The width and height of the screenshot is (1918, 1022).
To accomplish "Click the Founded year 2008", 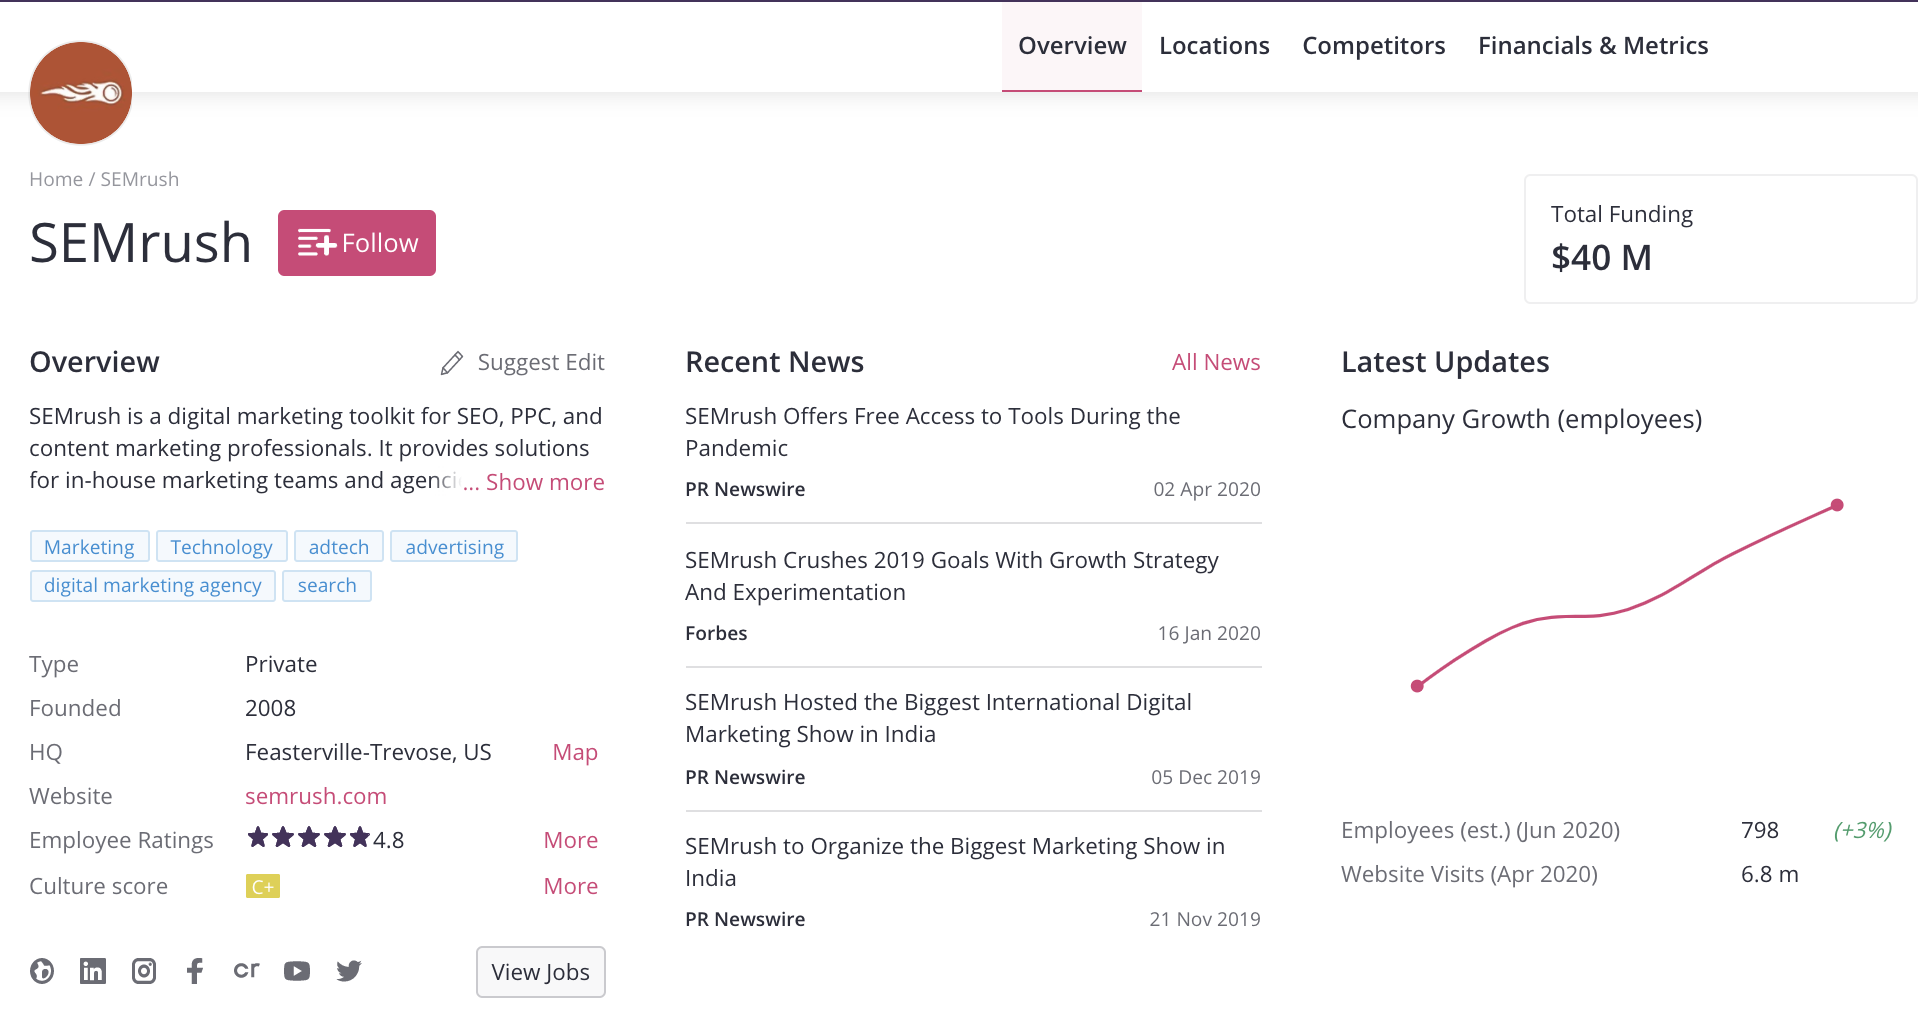I will [x=270, y=708].
